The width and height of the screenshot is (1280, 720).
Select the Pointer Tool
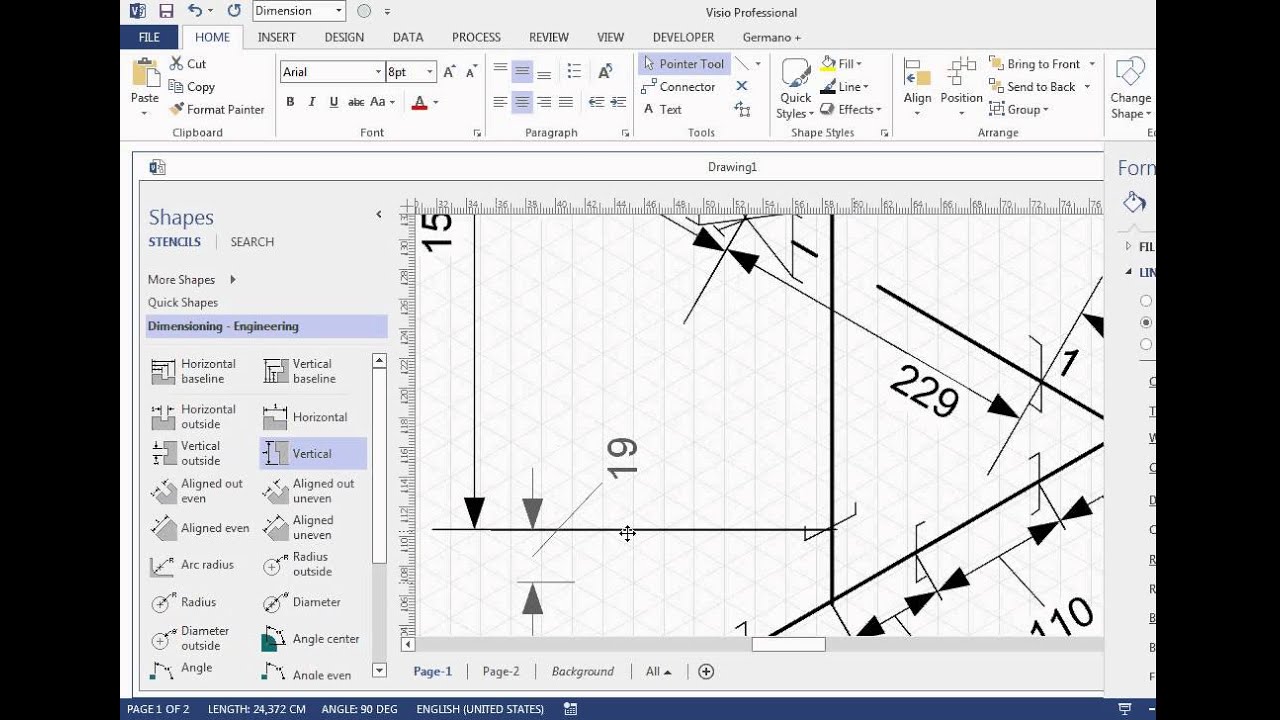click(x=684, y=64)
